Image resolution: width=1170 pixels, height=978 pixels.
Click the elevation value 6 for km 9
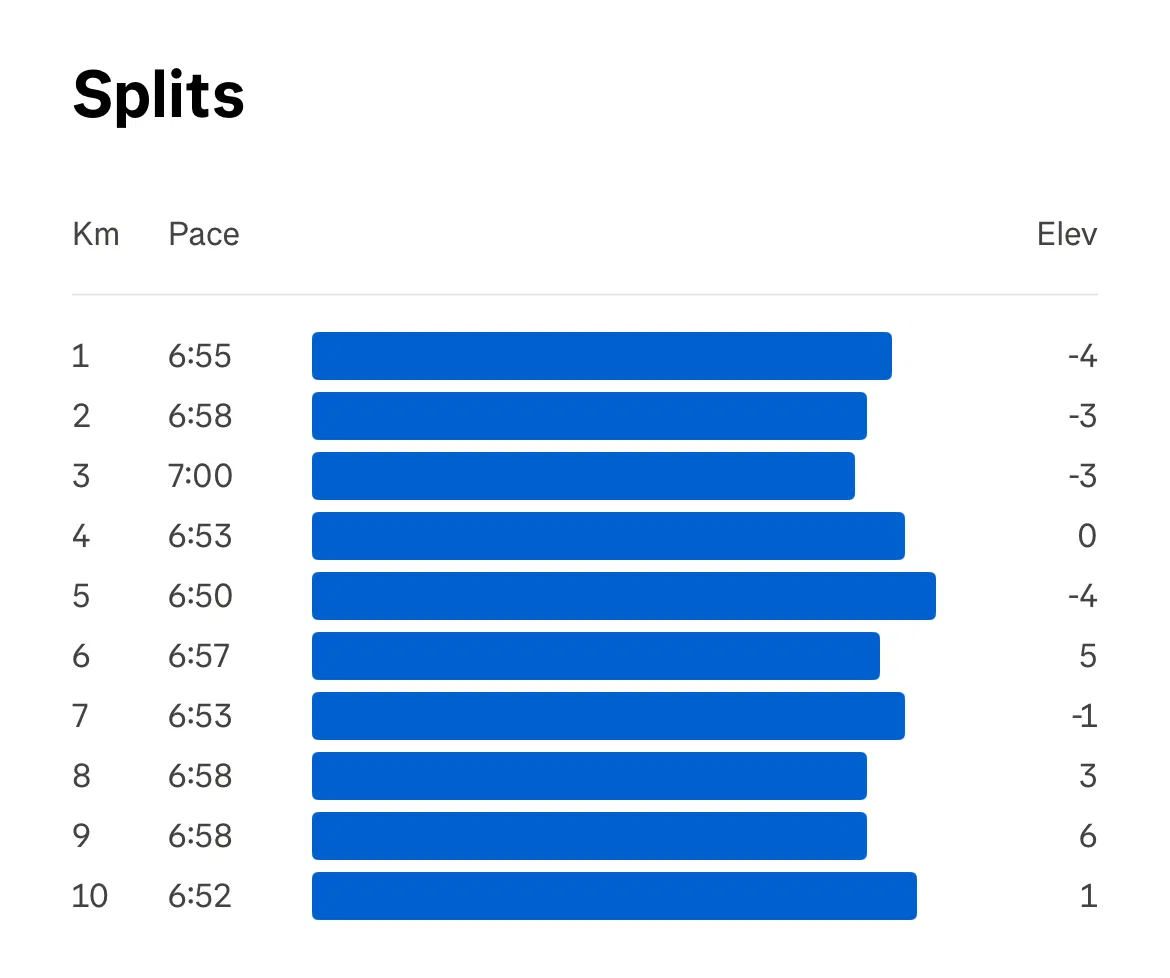[x=1088, y=836]
